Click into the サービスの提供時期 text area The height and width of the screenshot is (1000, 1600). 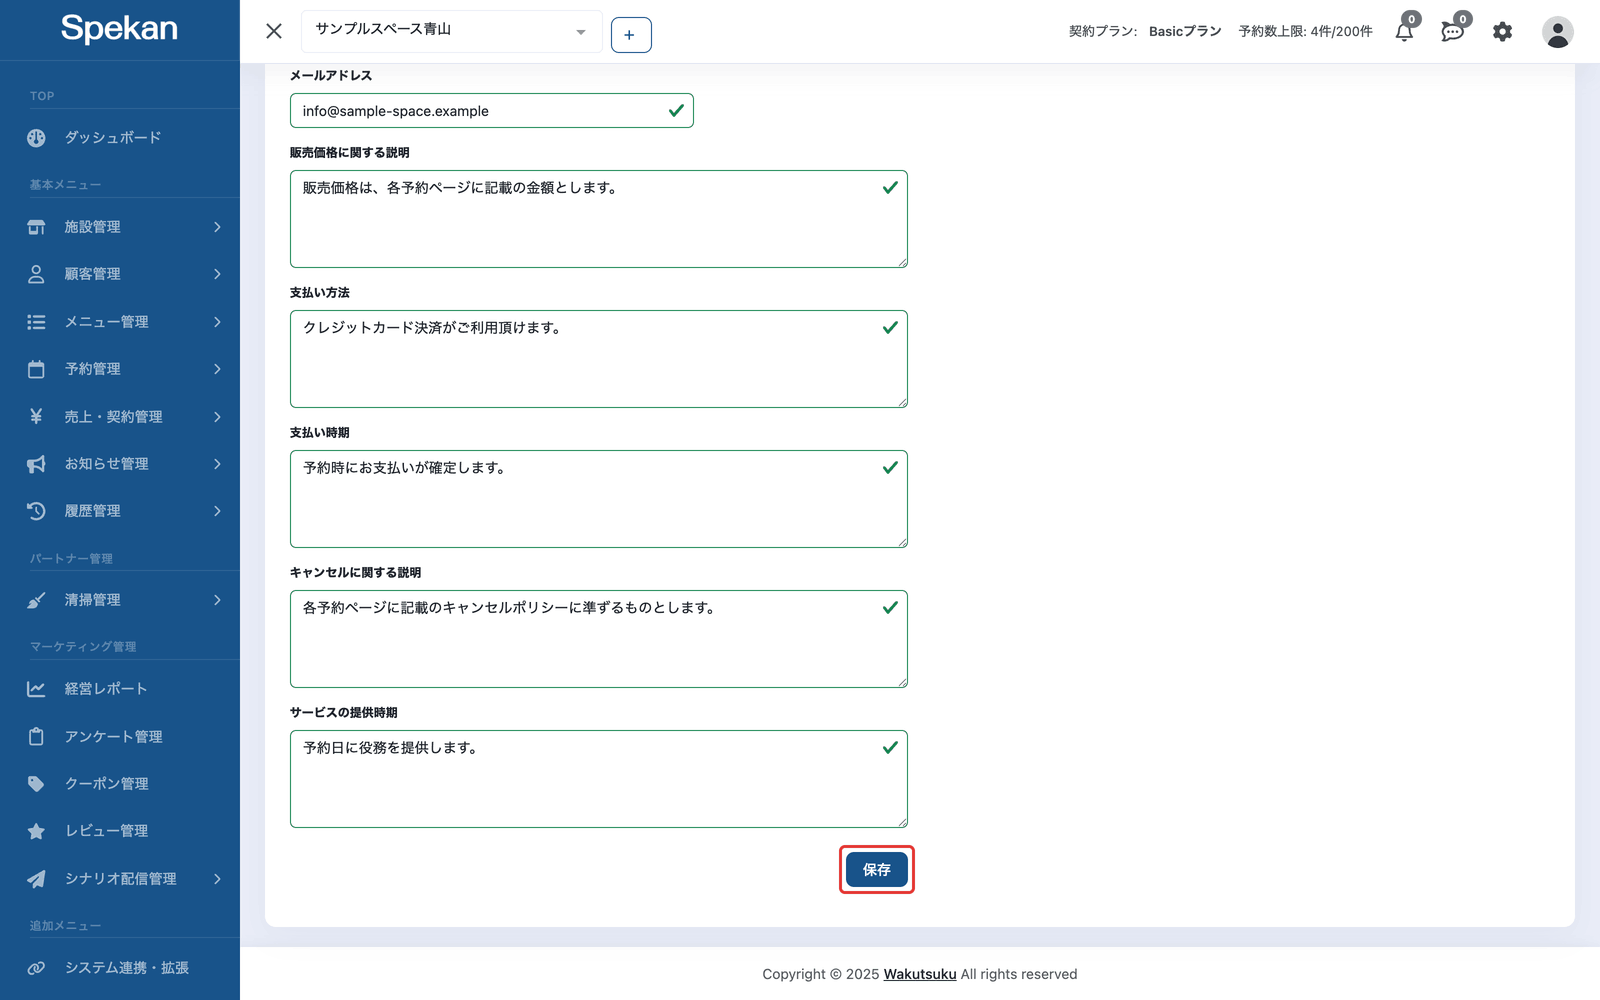pos(599,779)
